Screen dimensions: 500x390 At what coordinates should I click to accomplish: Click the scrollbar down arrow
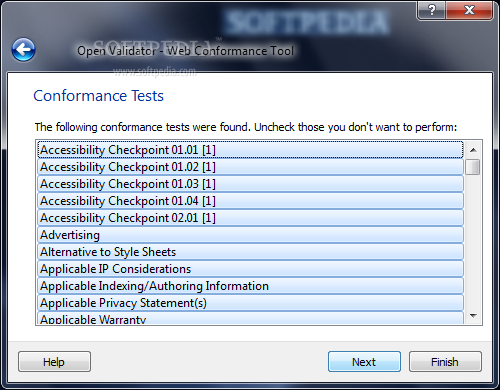click(x=473, y=315)
